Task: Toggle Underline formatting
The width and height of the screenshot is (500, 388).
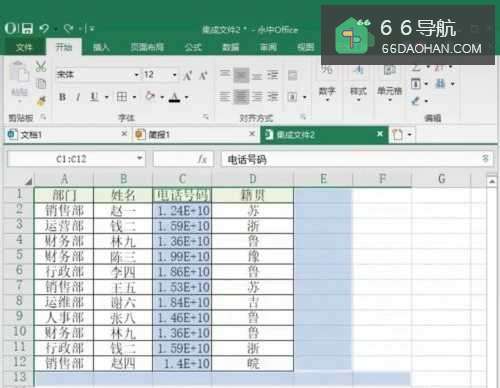Action: pos(94,97)
